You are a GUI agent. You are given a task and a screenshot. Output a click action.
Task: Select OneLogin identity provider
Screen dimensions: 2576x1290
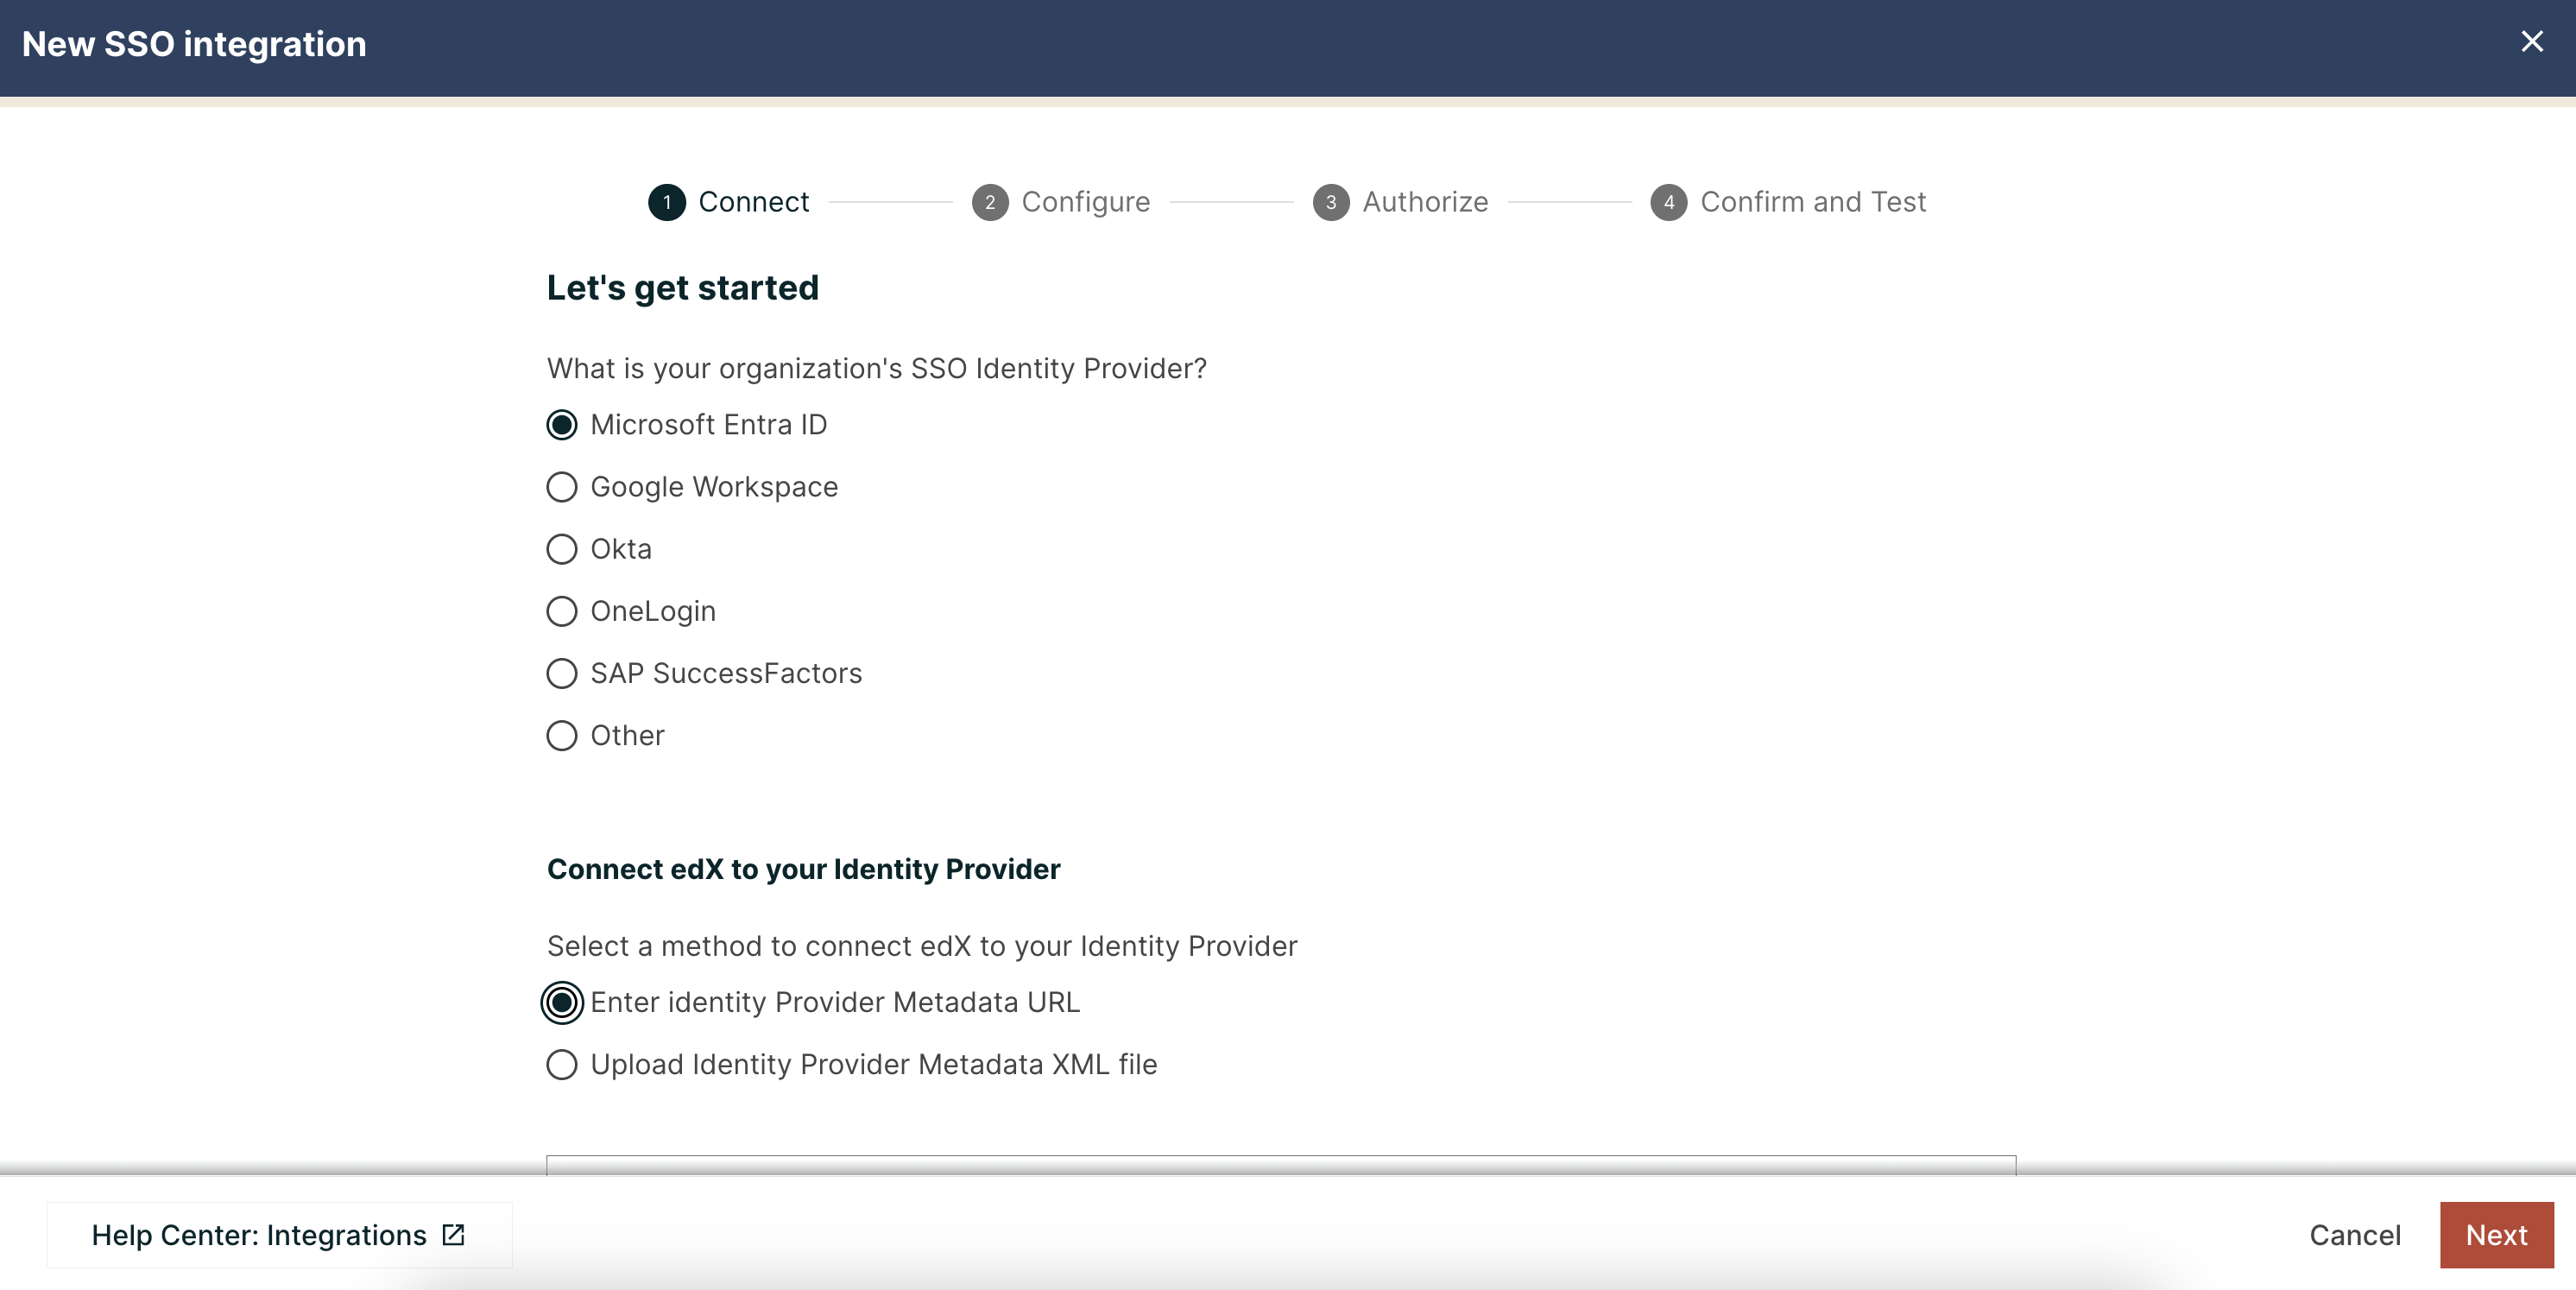click(x=562, y=611)
